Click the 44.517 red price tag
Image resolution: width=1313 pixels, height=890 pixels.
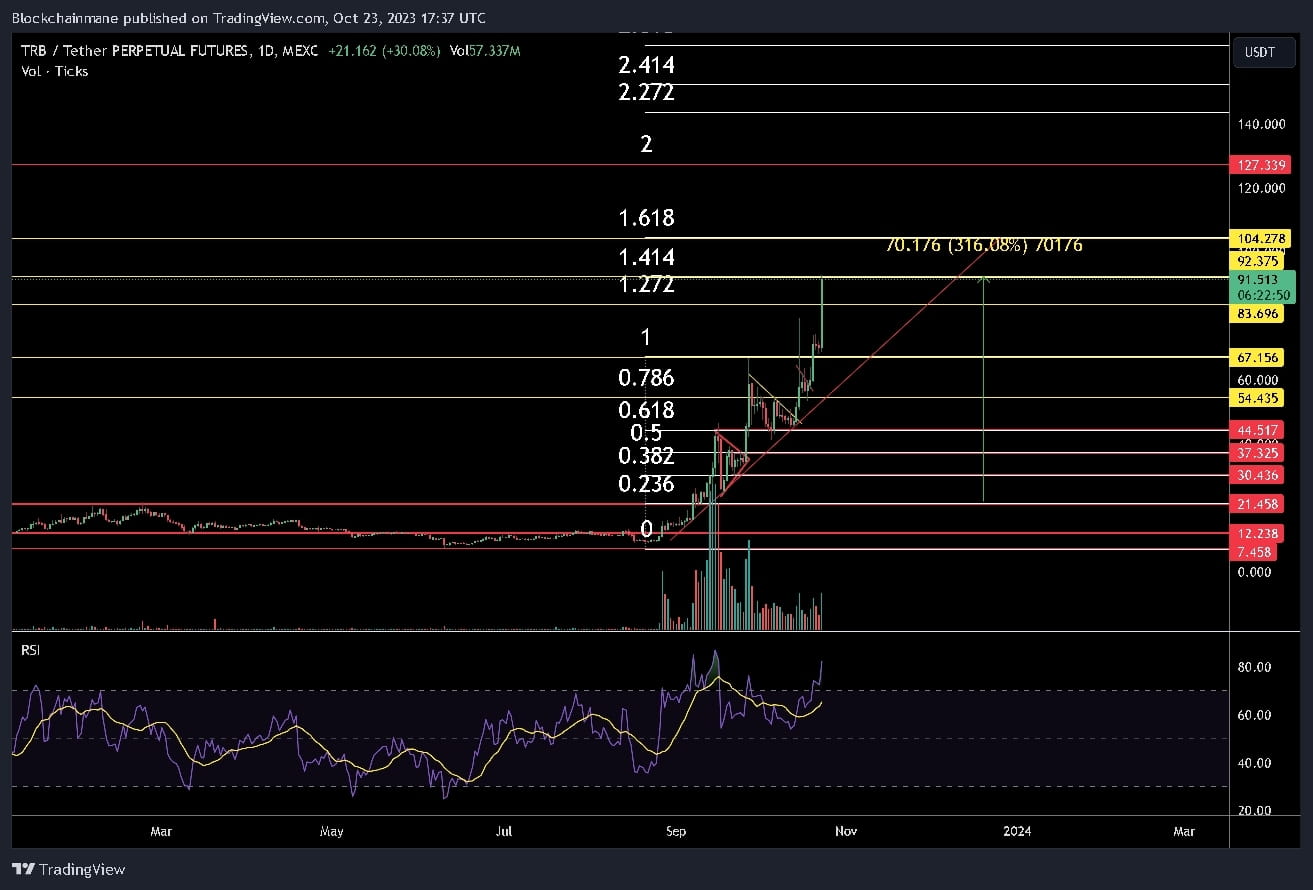pyautogui.click(x=1259, y=431)
